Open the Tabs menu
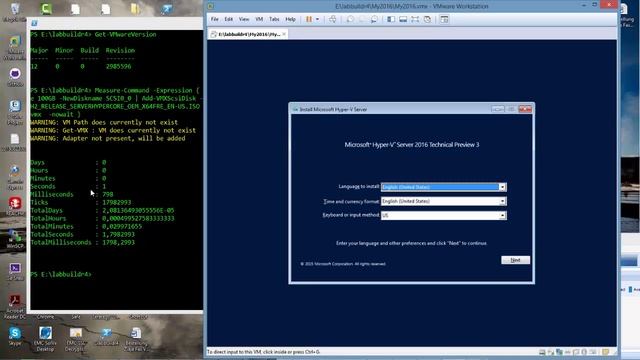The image size is (640, 360). [x=274, y=19]
